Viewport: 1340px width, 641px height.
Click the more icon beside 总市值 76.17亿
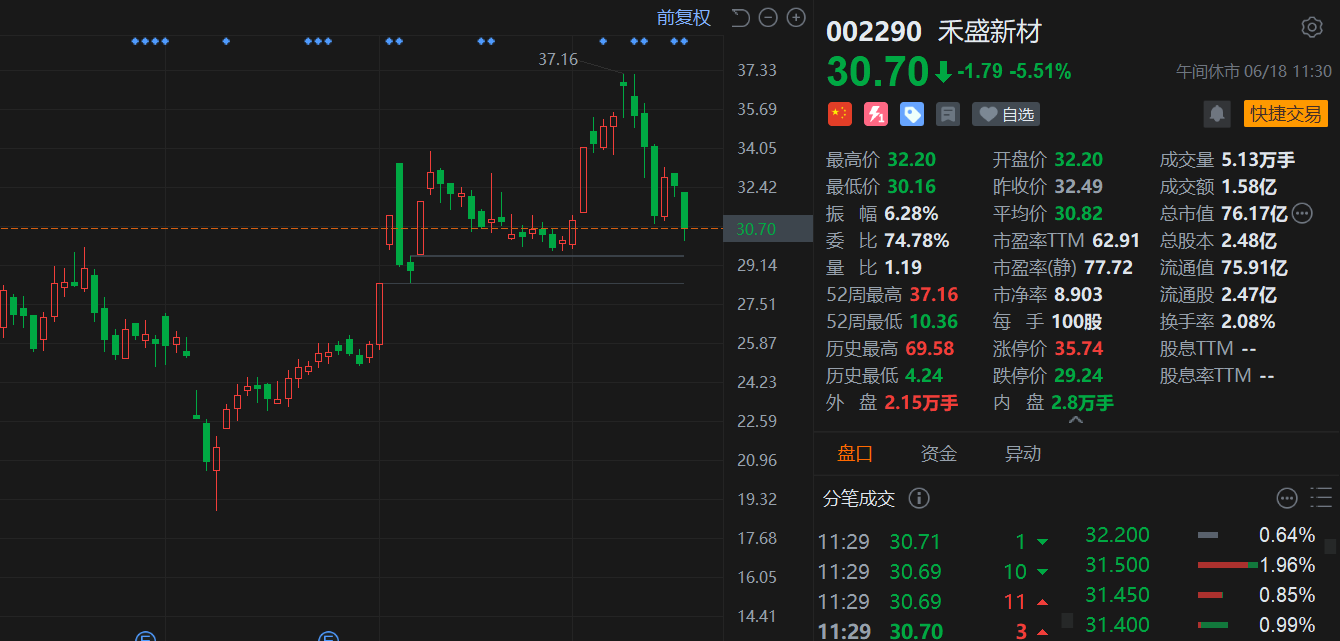1301,213
